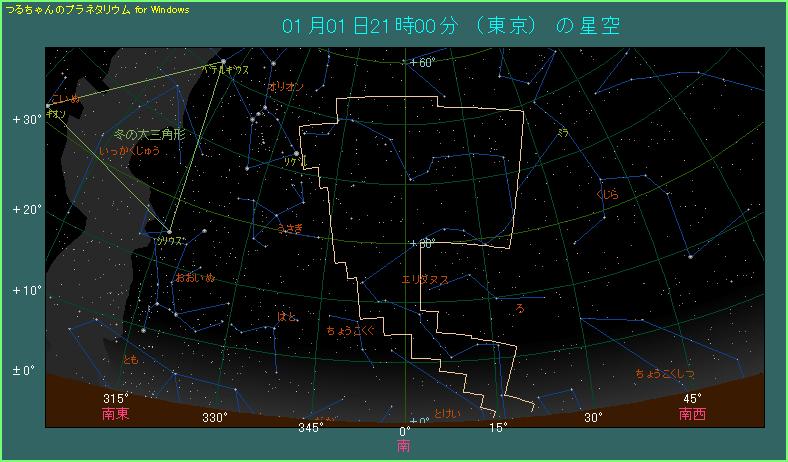788x462 pixels.
Task: Click the star Sirius (シリウス)
Action: click(x=169, y=233)
